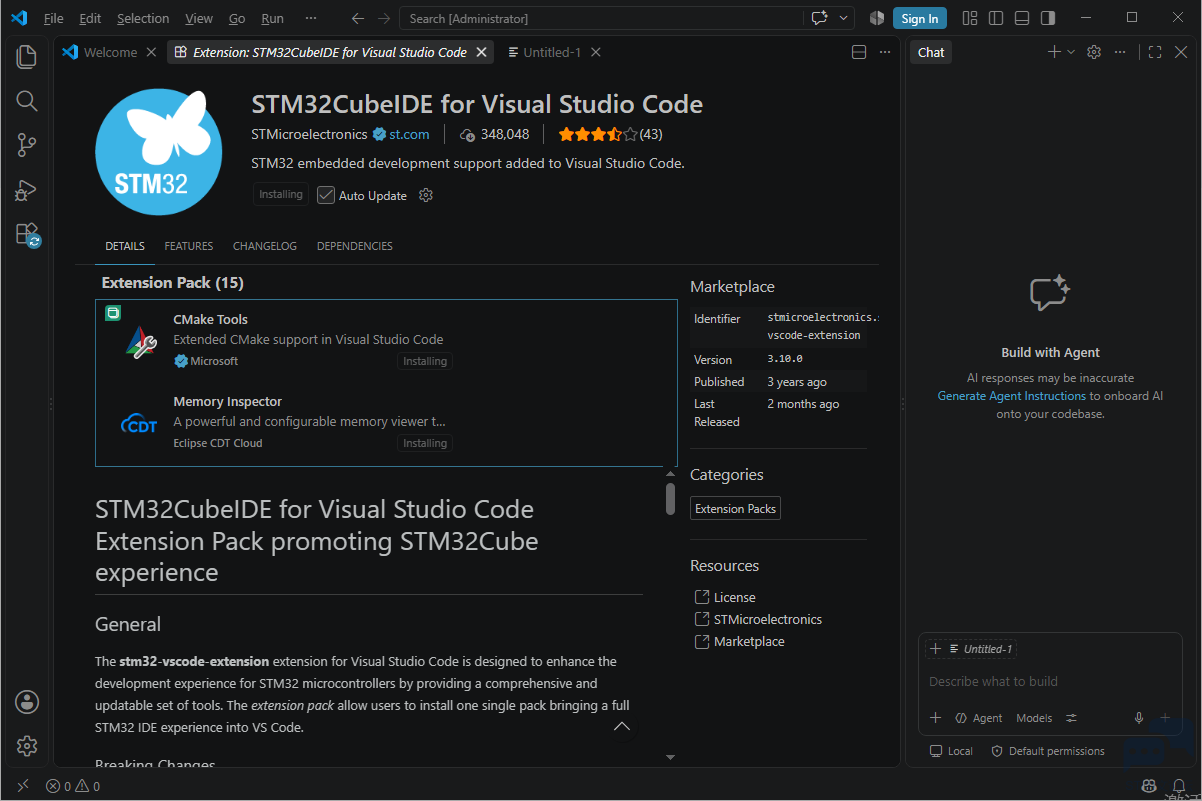Open the new chat dropdown chevron

1071,52
